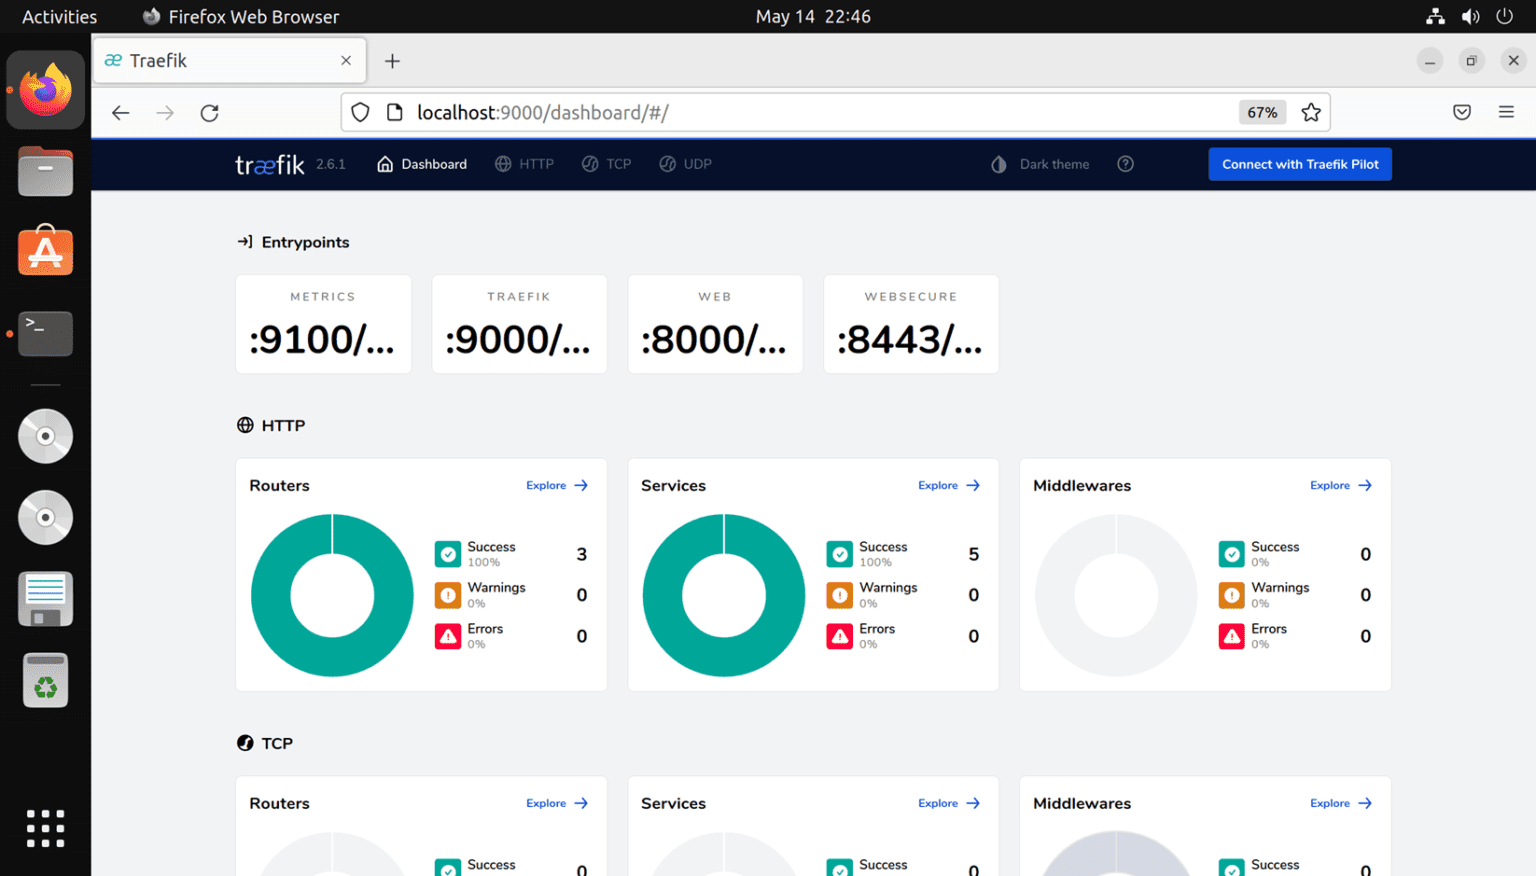1536x876 pixels.
Task: Reload the page with the refresh icon
Action: pyautogui.click(x=209, y=112)
